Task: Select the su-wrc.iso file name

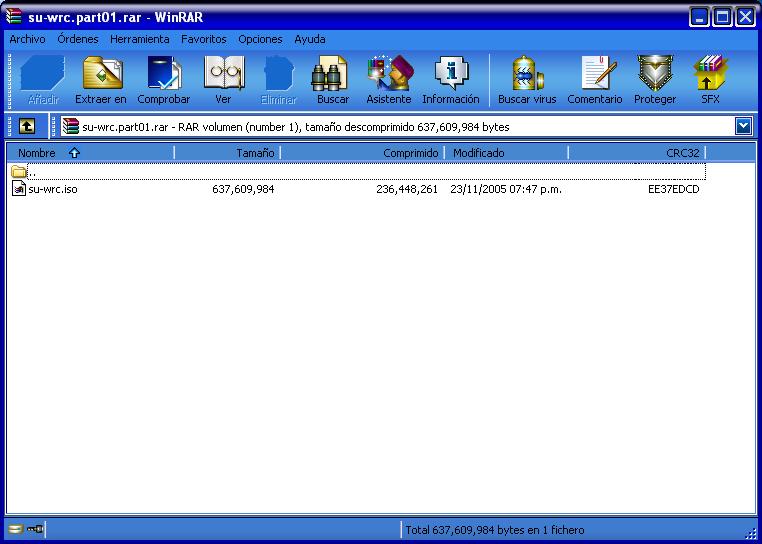Action: coord(53,189)
